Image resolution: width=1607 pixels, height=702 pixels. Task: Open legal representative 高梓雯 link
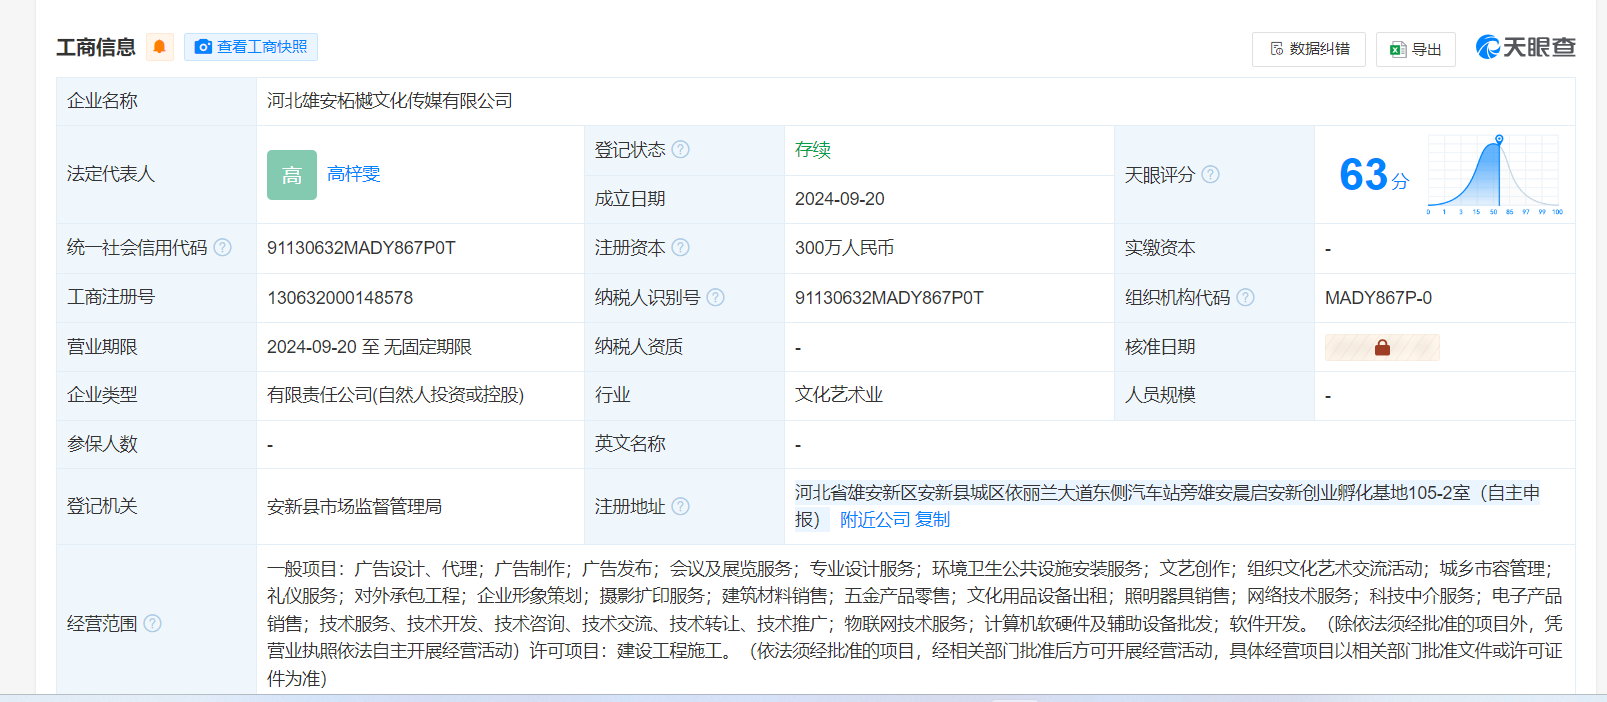[354, 174]
